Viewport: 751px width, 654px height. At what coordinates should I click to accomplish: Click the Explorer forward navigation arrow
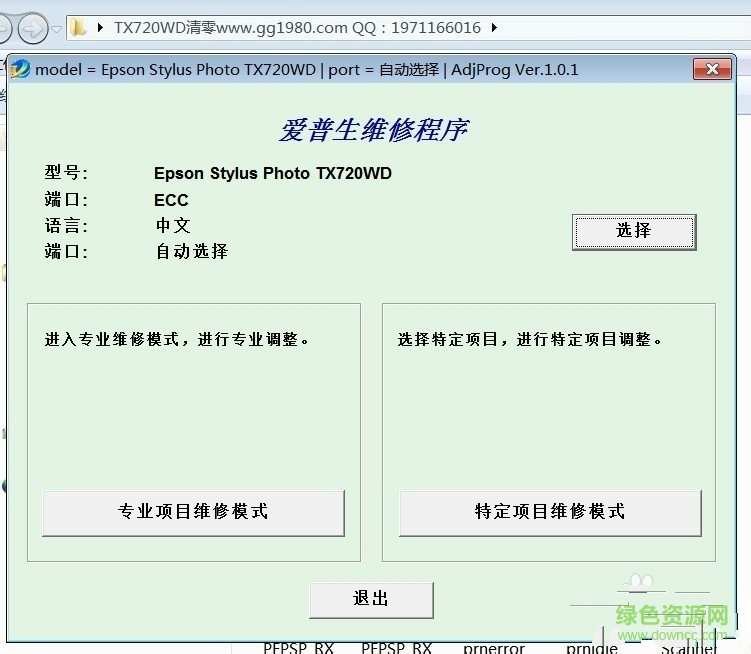pos(33,29)
